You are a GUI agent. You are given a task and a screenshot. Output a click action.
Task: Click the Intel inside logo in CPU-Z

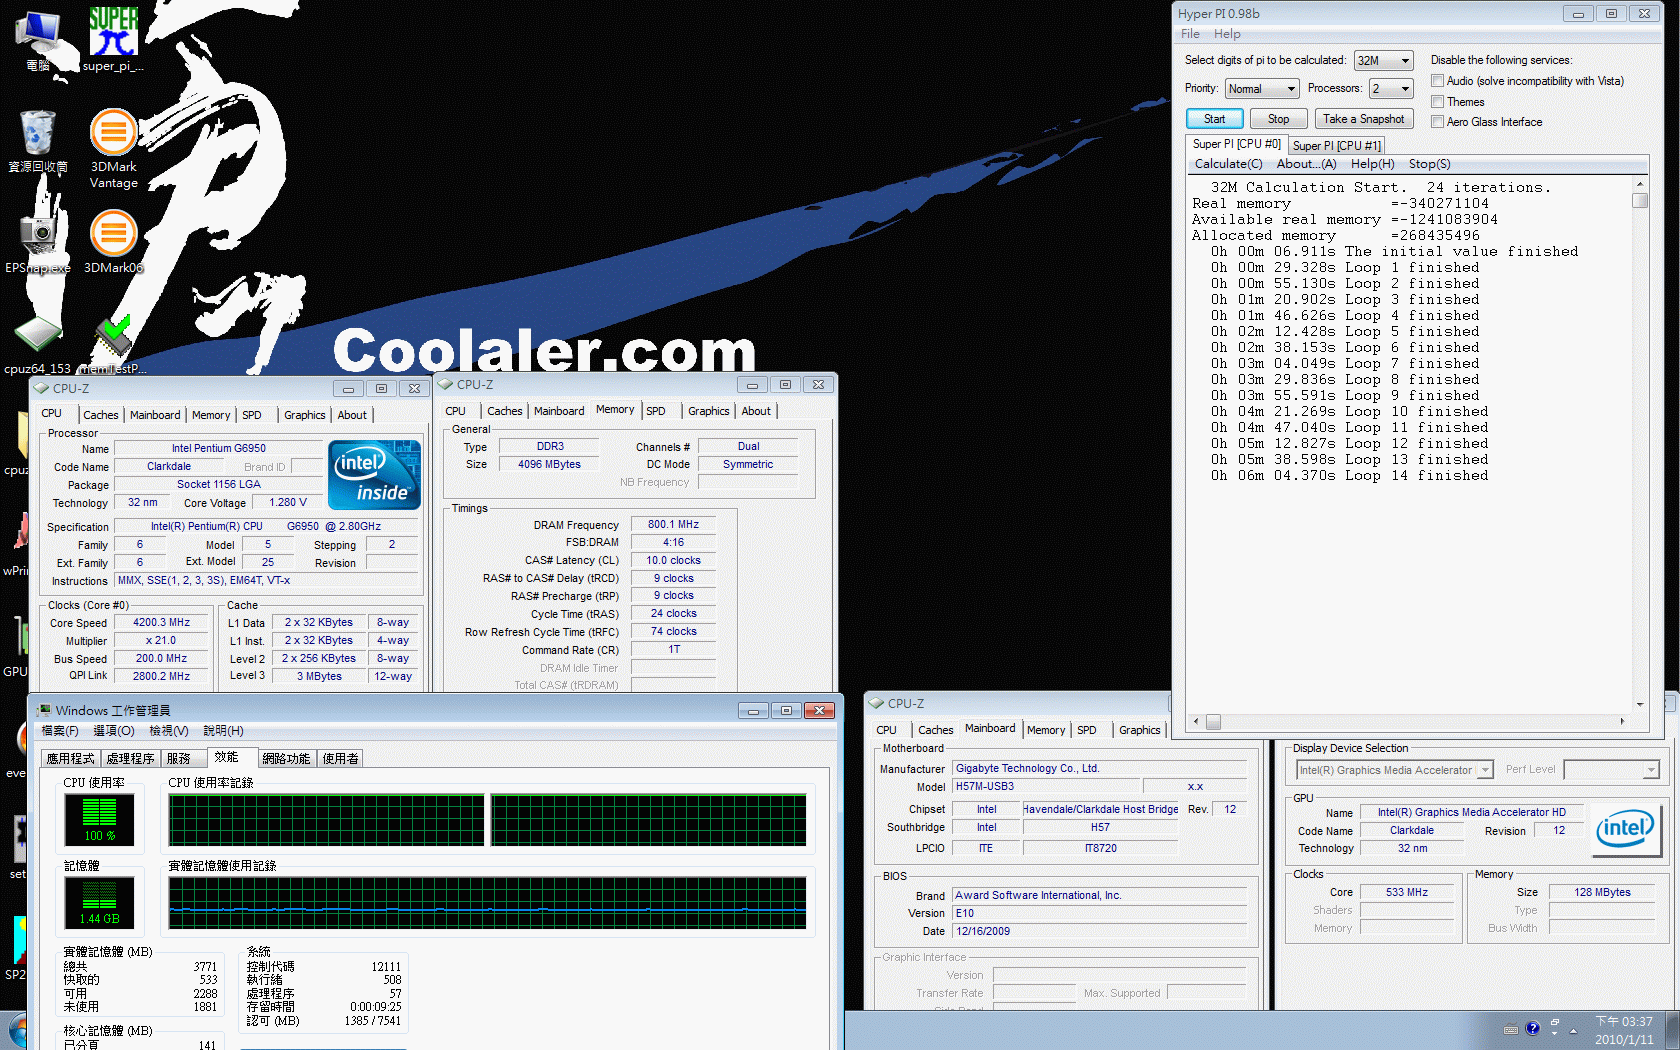pyautogui.click(x=374, y=475)
